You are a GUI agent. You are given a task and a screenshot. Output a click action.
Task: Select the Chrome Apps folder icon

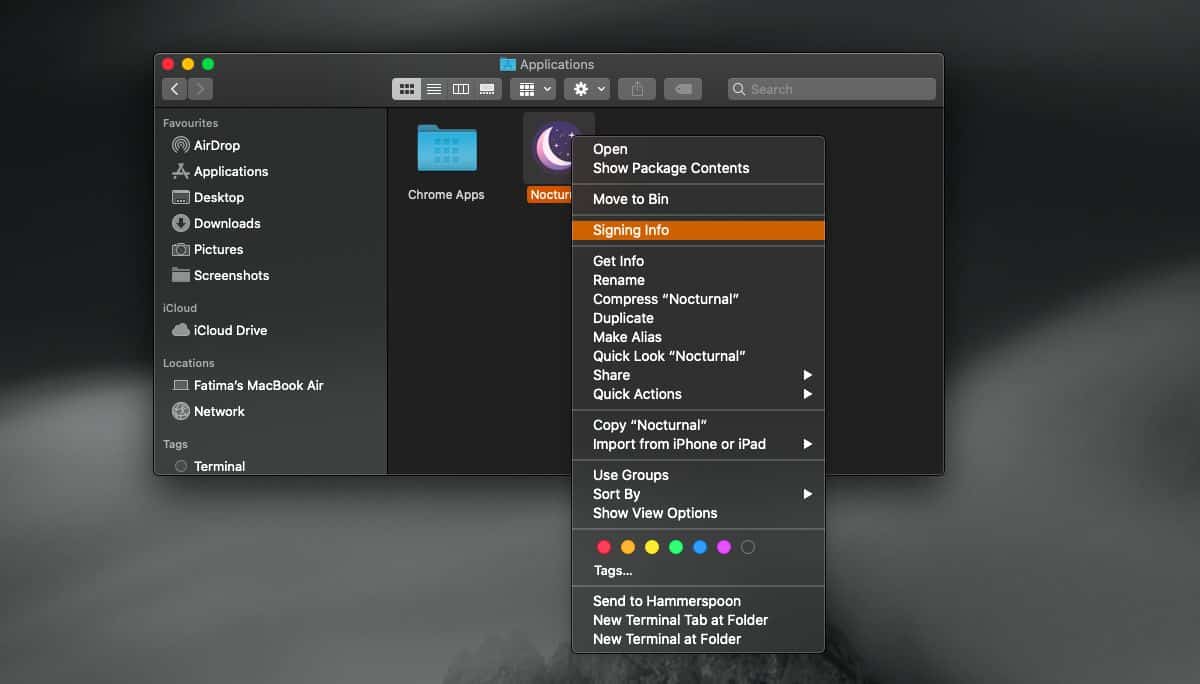click(446, 148)
